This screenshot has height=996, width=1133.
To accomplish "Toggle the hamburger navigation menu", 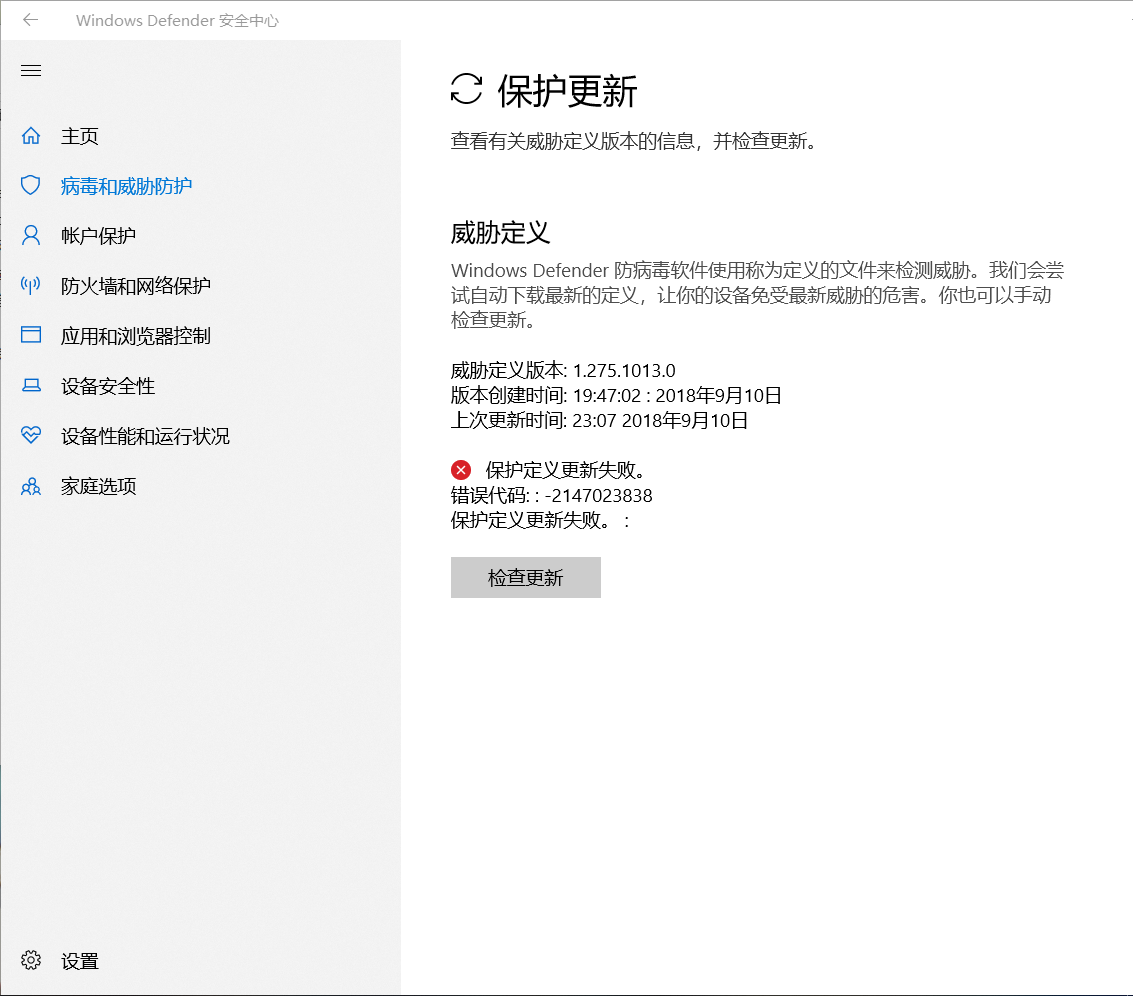I will point(31,70).
